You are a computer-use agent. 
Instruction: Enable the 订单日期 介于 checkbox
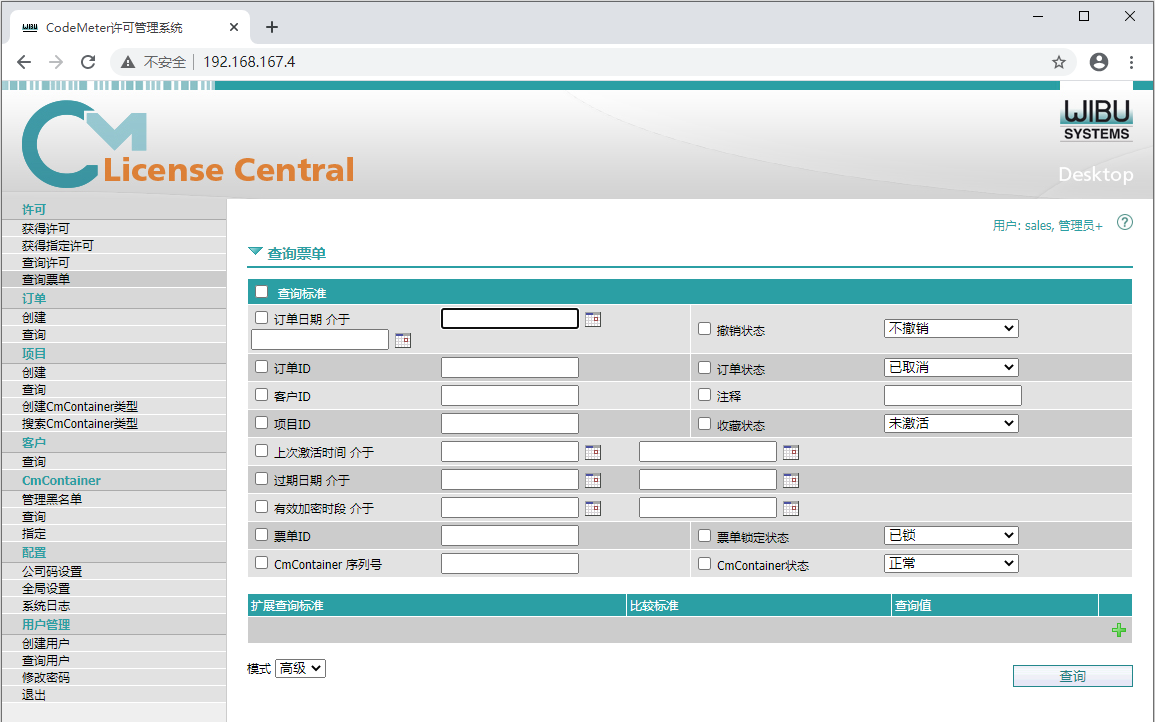pyautogui.click(x=261, y=318)
